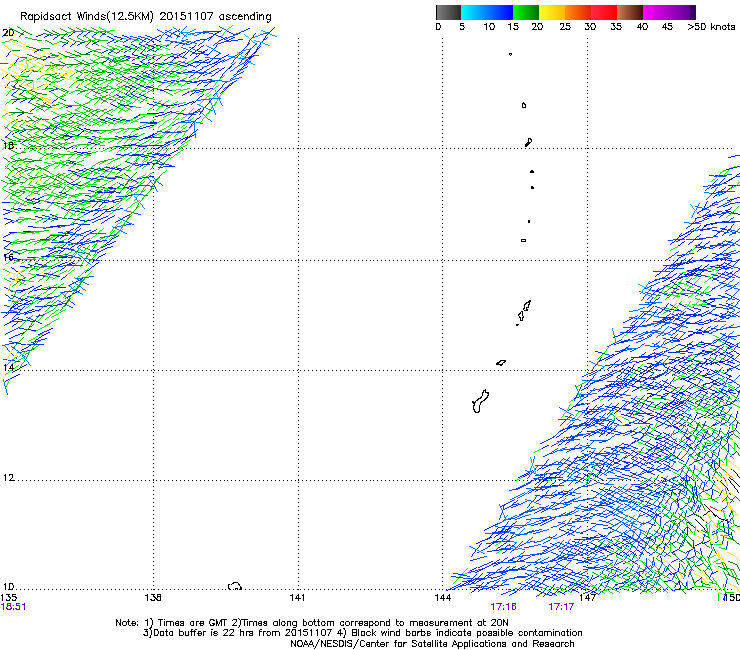This screenshot has height=650, width=740.
Task: Click the latitude label "12" on left axis
Action: [x=8, y=478]
